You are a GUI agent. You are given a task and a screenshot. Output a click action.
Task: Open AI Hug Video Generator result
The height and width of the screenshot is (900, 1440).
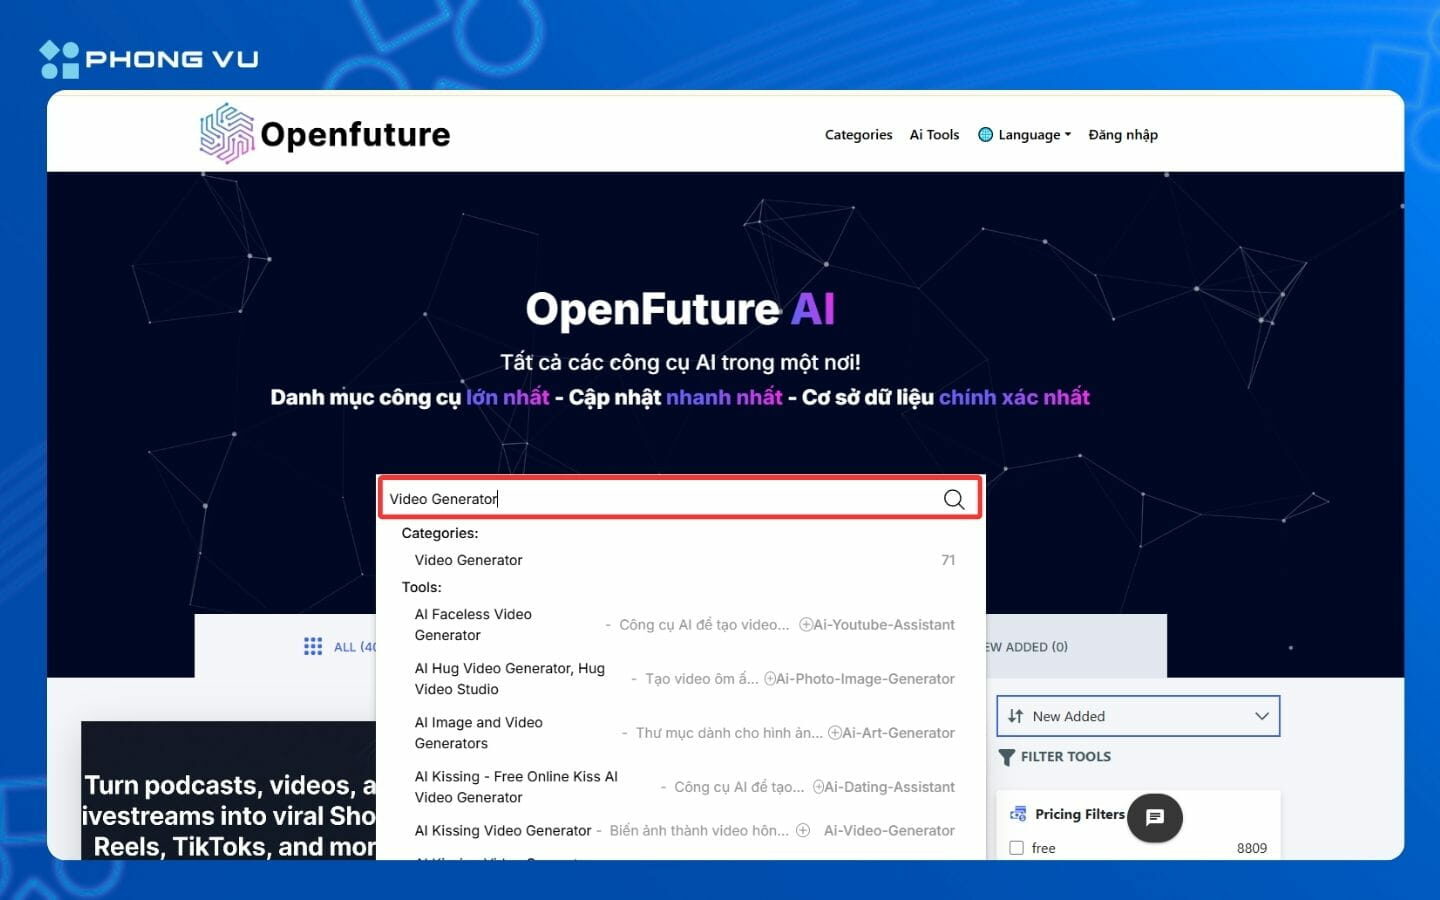[509, 679]
